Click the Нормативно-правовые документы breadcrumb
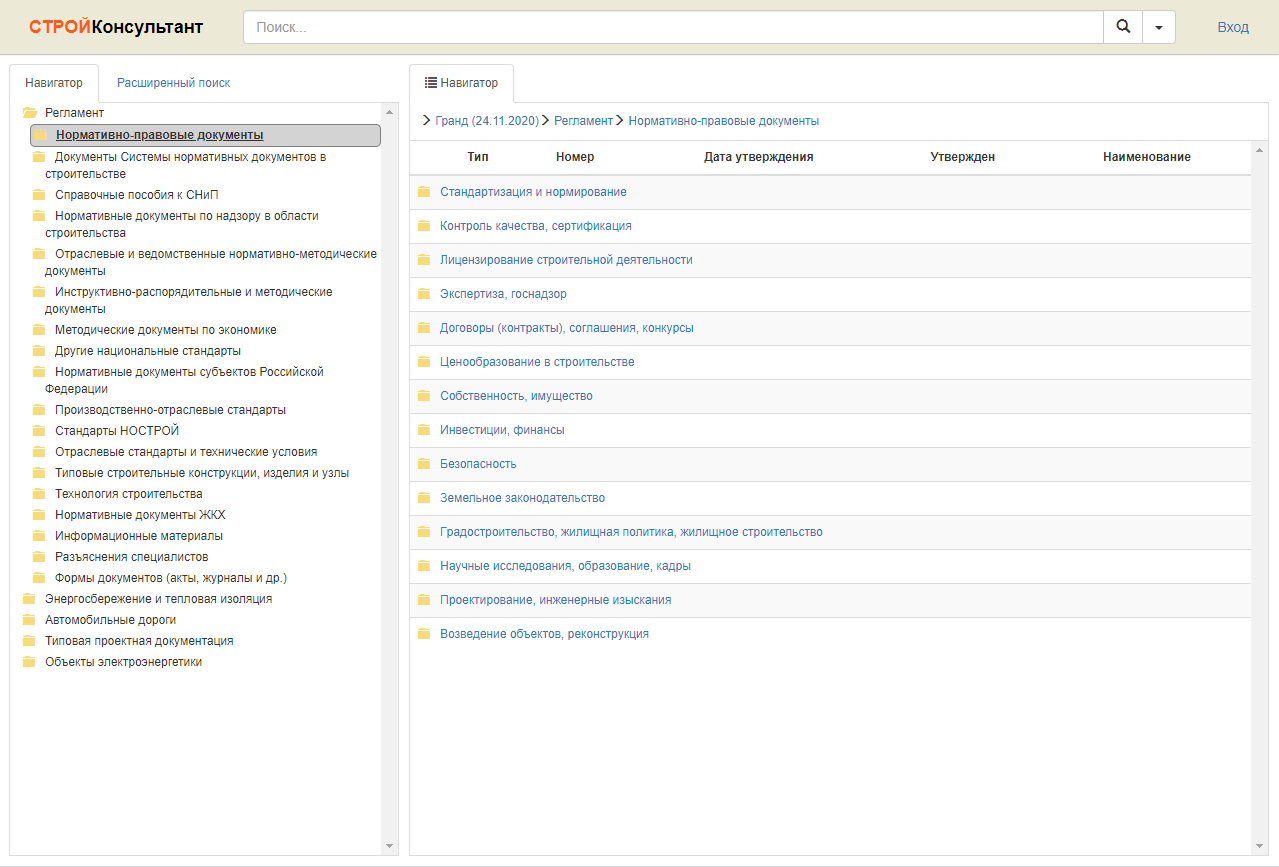Viewport: 1279px width, 867px height. [724, 121]
